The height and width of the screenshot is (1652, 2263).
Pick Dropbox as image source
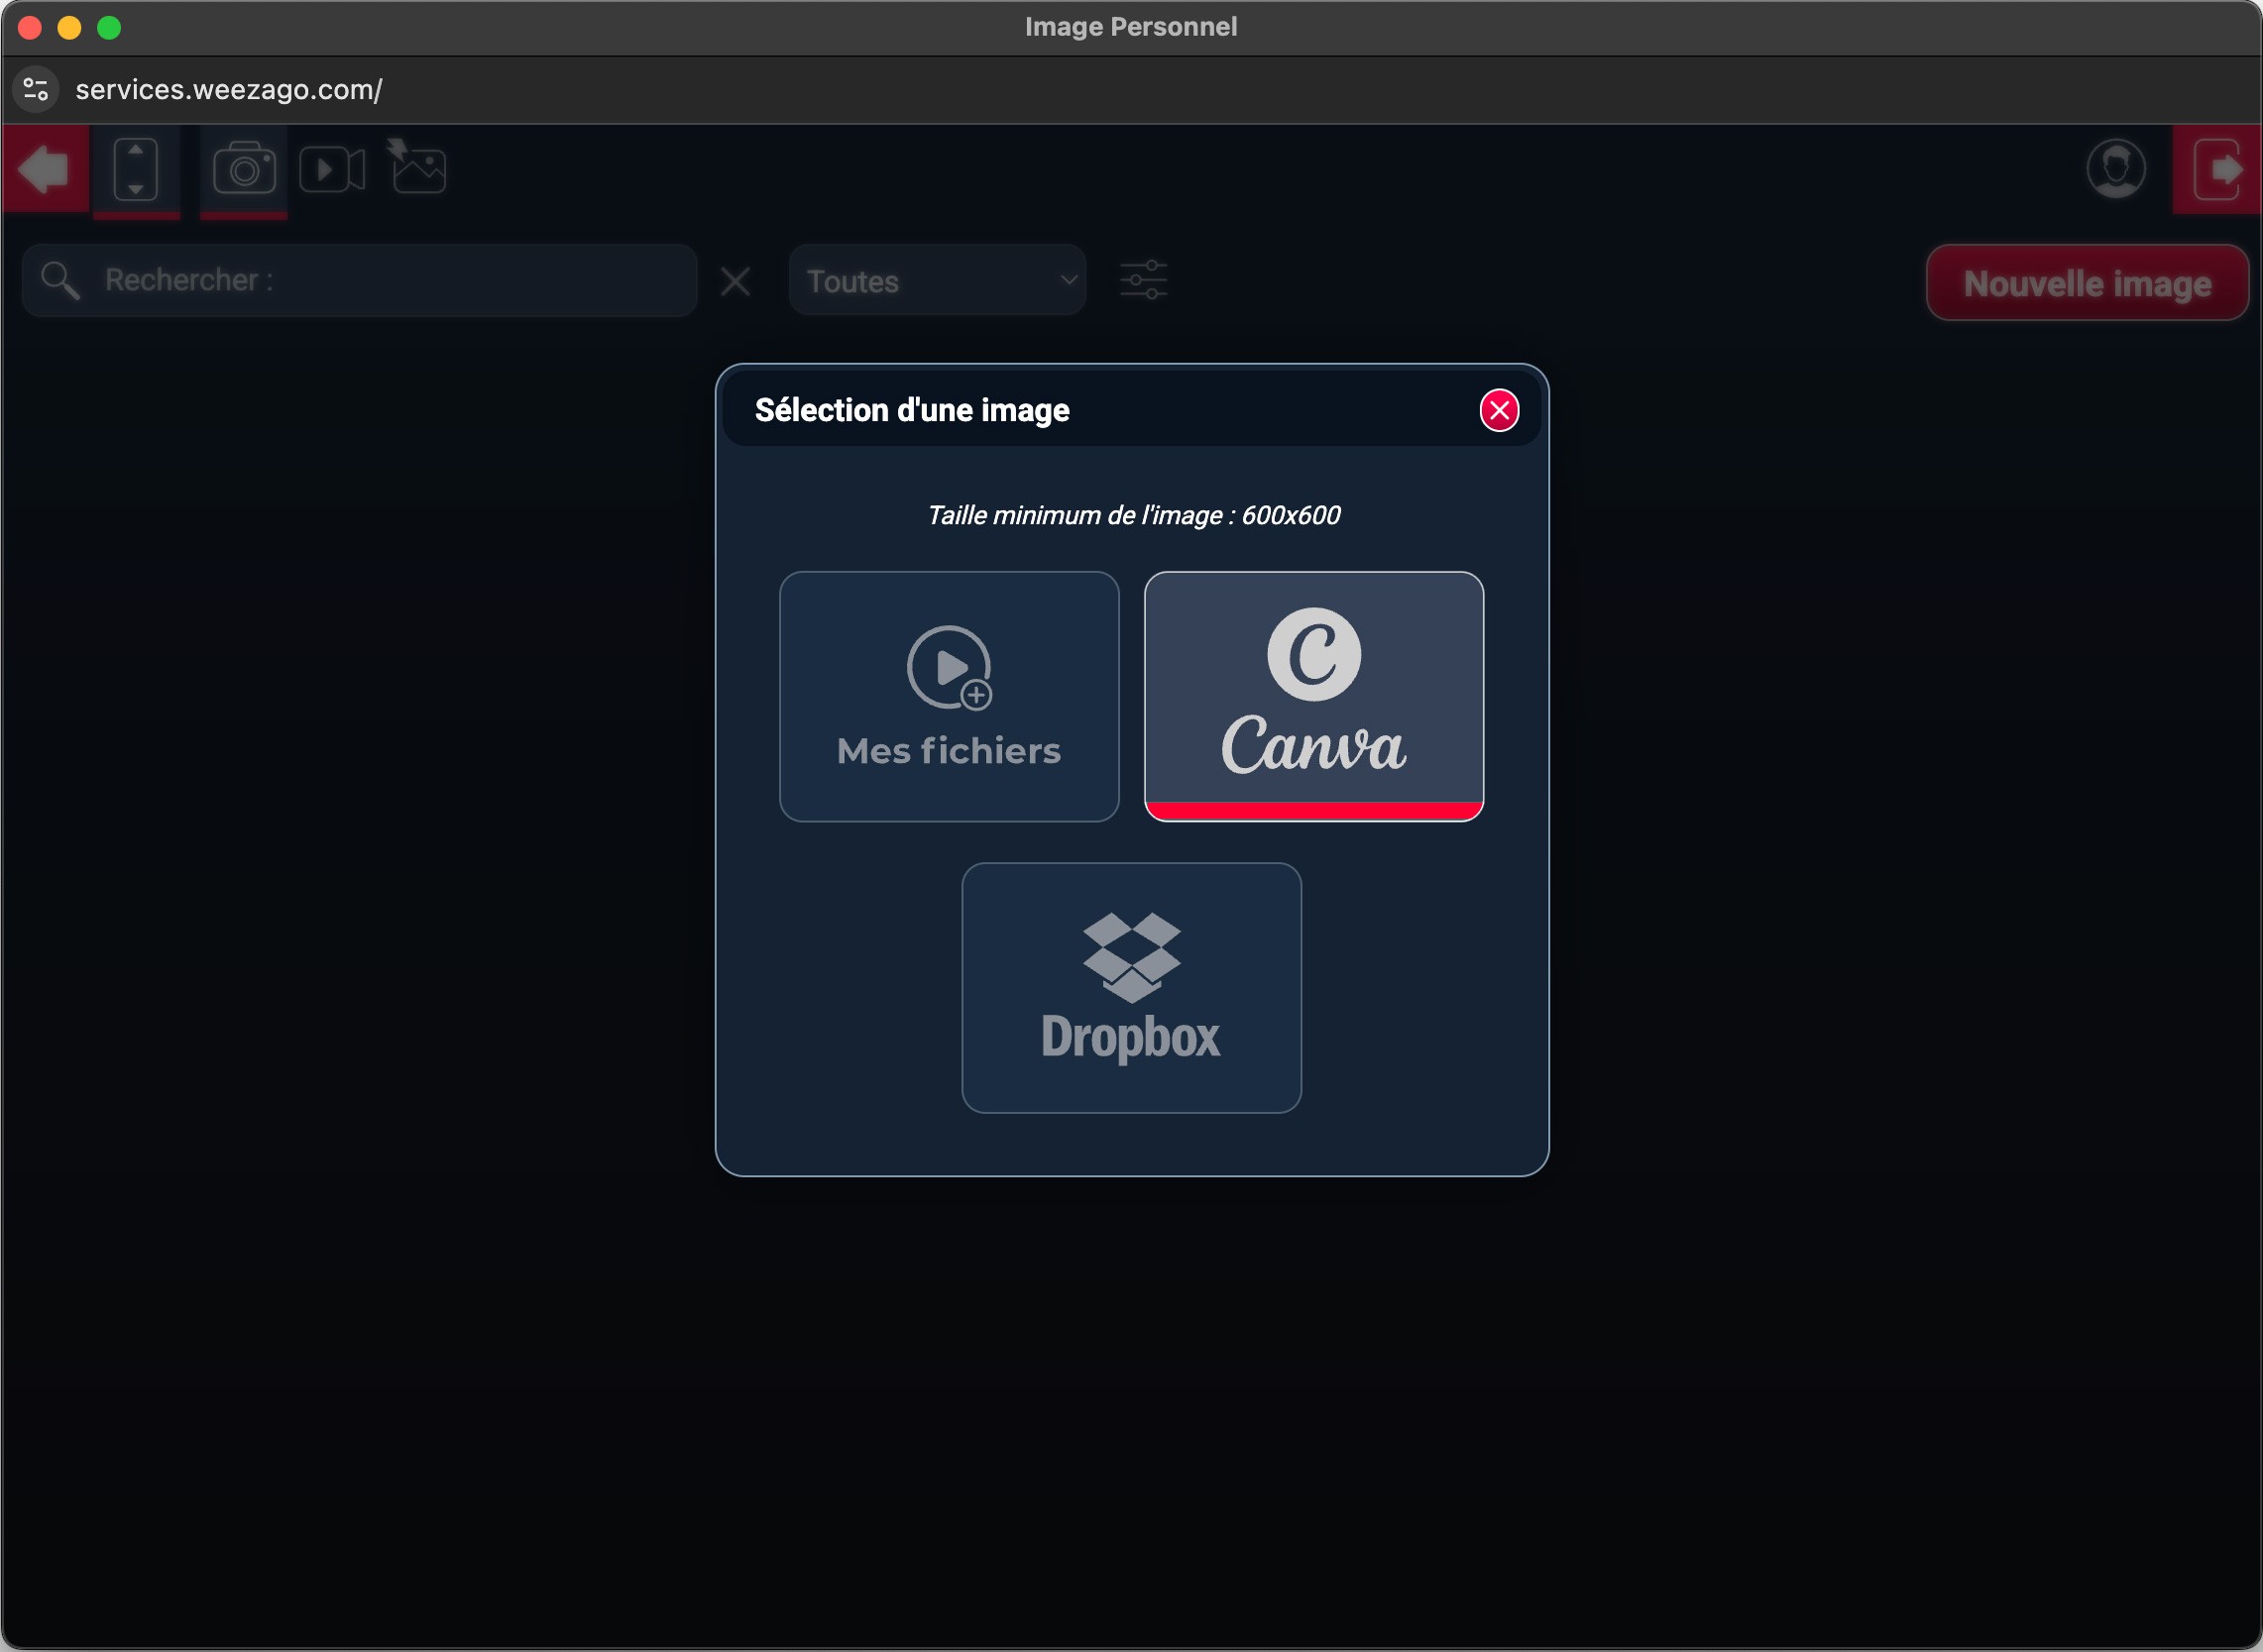(1131, 987)
